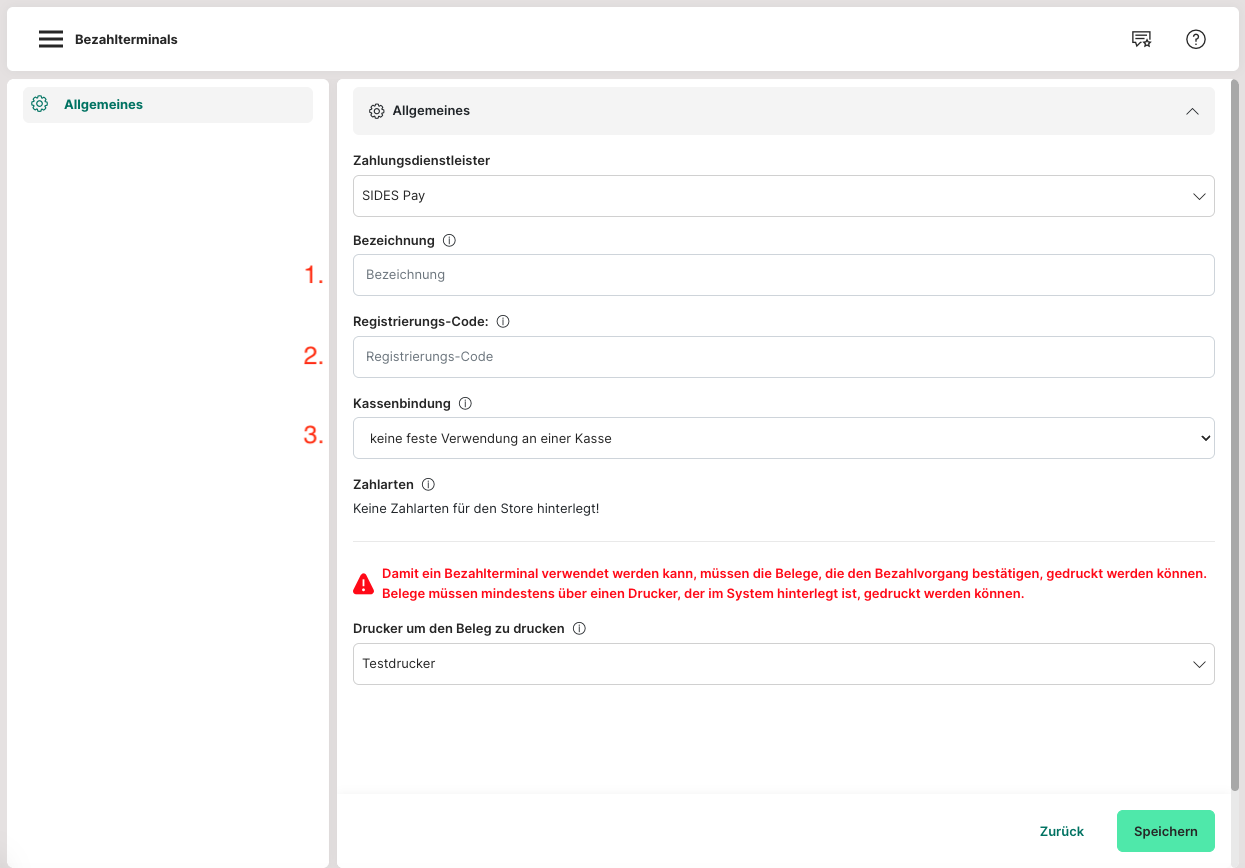The width and height of the screenshot is (1245, 868).
Task: Click info icon beside Drucker label
Action: tap(579, 629)
